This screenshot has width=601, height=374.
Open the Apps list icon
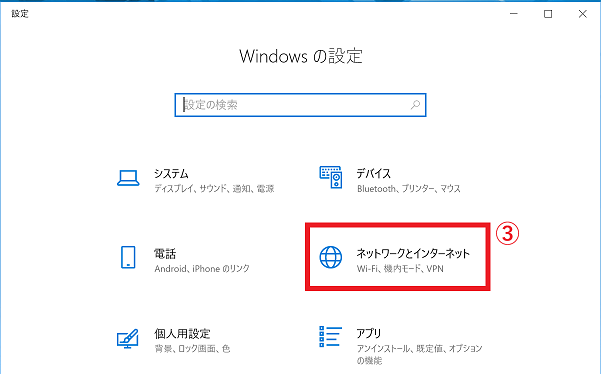[330, 336]
